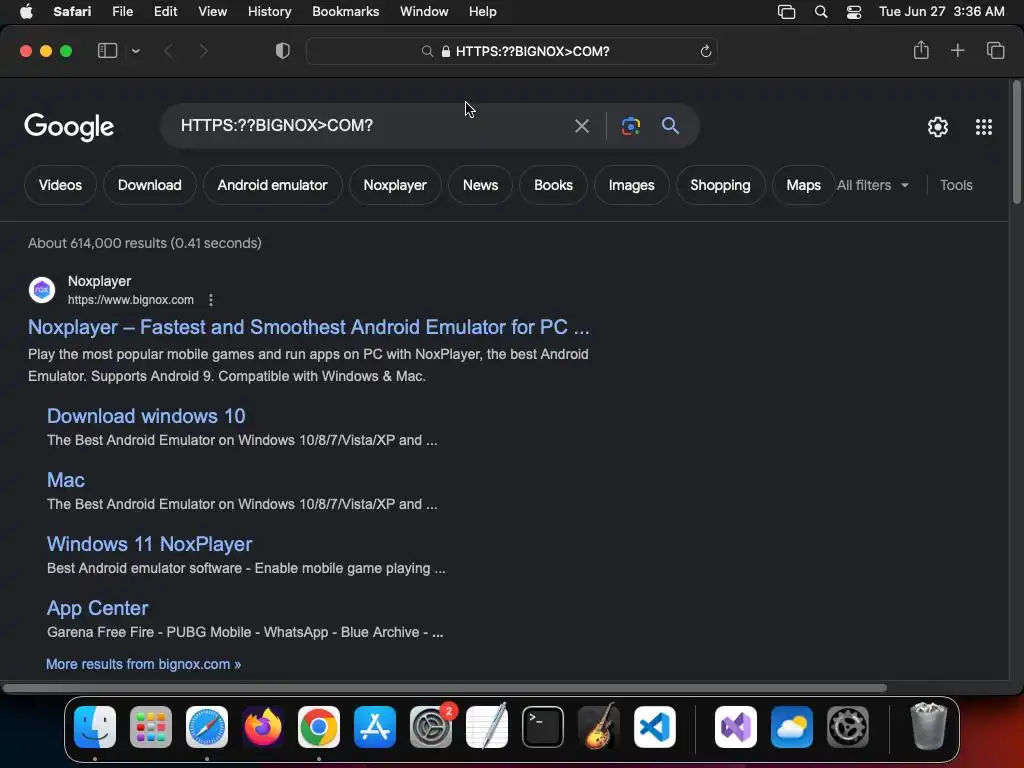Submit search with magnifying glass icon
The height and width of the screenshot is (768, 1024).
pos(670,125)
